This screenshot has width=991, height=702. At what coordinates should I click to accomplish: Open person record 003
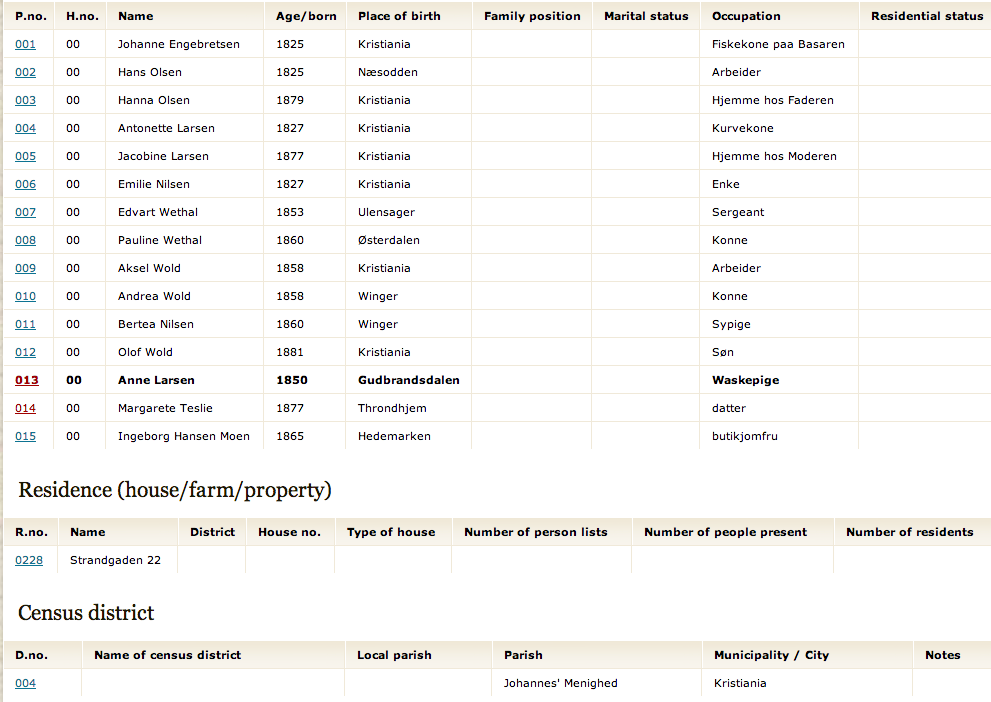click(x=25, y=100)
